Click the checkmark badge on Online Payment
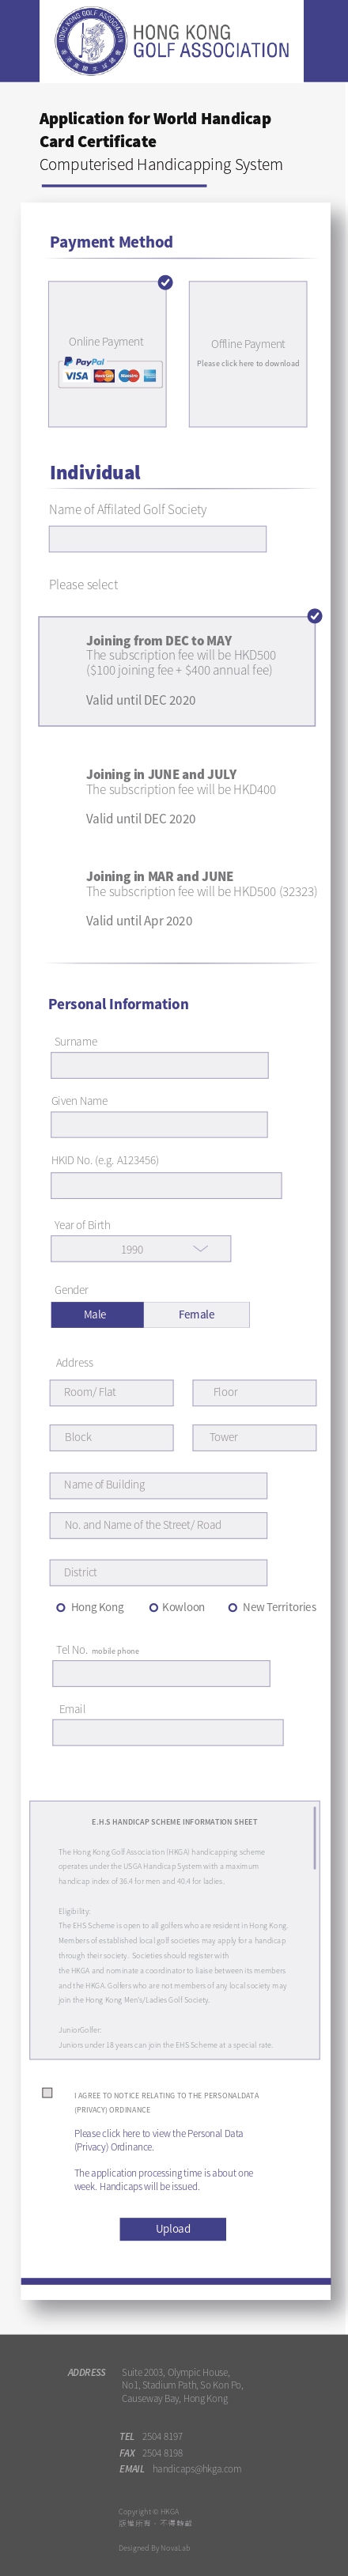 [x=166, y=283]
